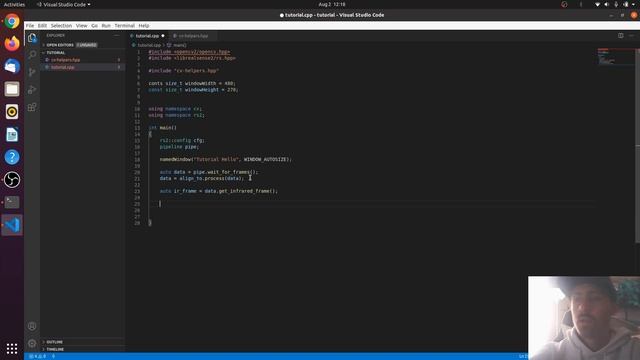Close unsaved tutorial.cpp tab via its dot
The image size is (640, 360).
click(x=163, y=36)
